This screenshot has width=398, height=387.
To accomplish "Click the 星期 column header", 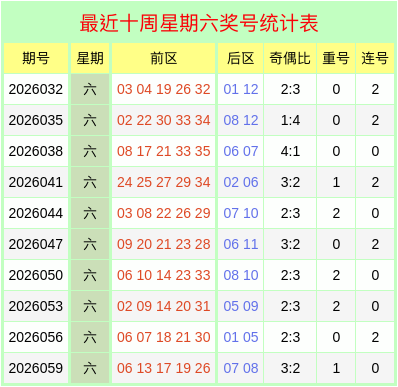I will click(x=90, y=58).
